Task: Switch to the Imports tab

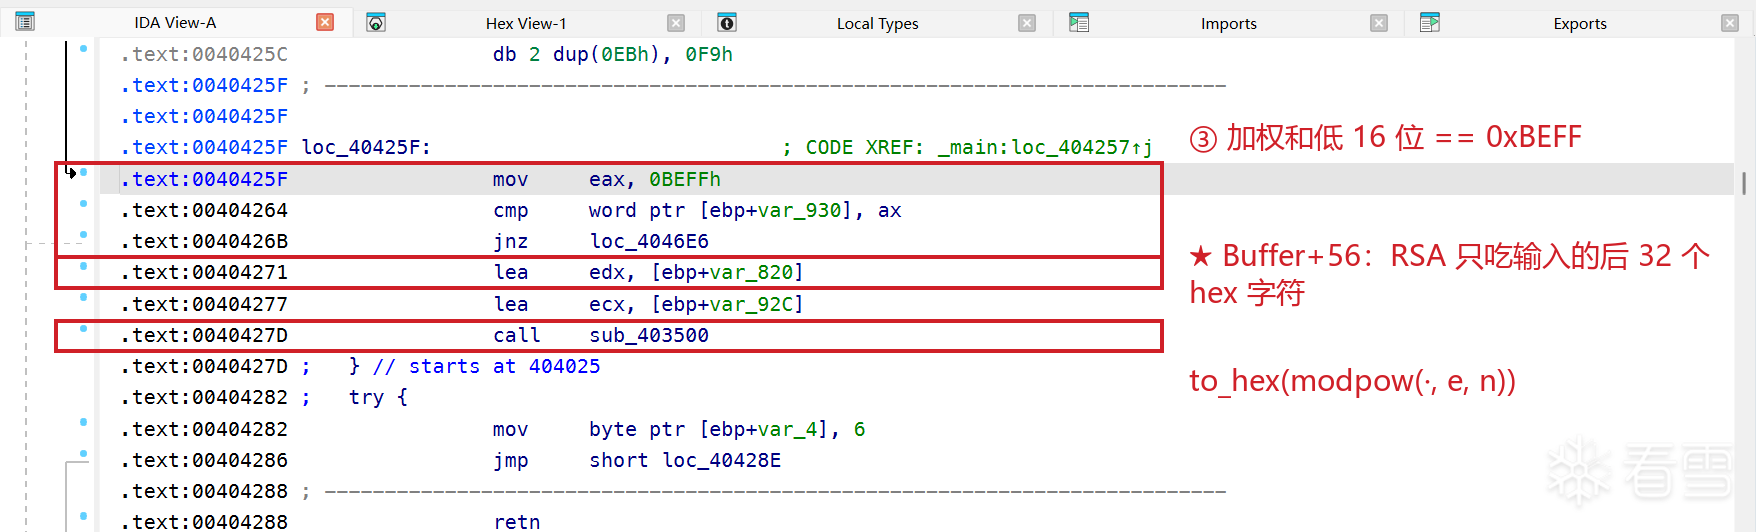Action: 1228,23
